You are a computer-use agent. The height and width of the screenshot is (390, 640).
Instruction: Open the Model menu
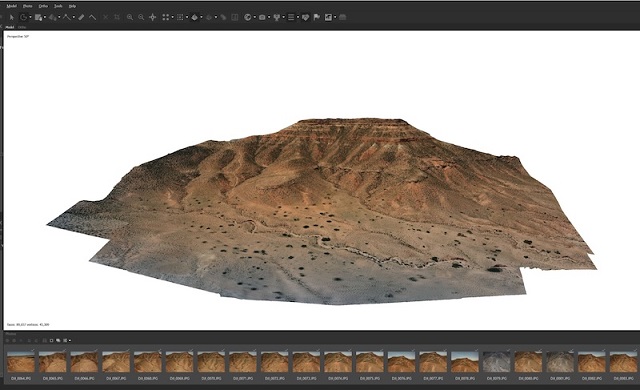[x=11, y=6]
